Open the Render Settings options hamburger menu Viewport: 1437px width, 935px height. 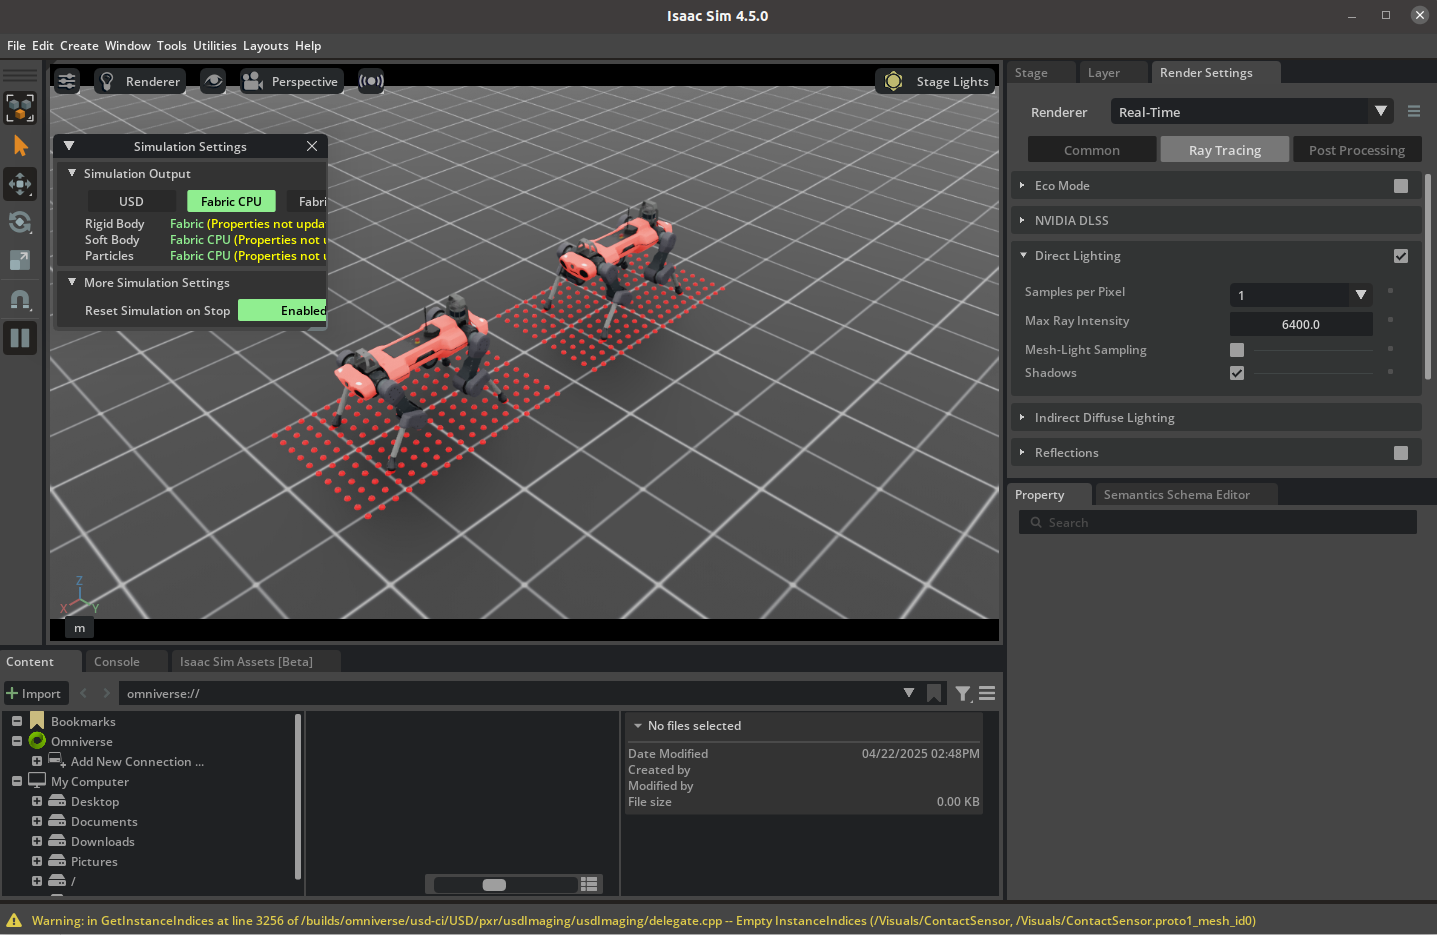[1414, 111]
